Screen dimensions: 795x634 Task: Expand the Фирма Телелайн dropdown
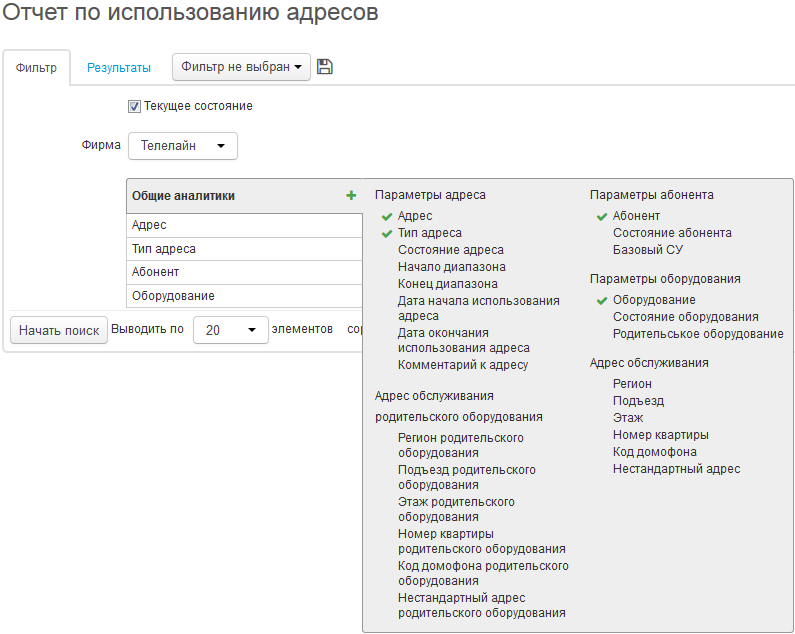tap(183, 145)
